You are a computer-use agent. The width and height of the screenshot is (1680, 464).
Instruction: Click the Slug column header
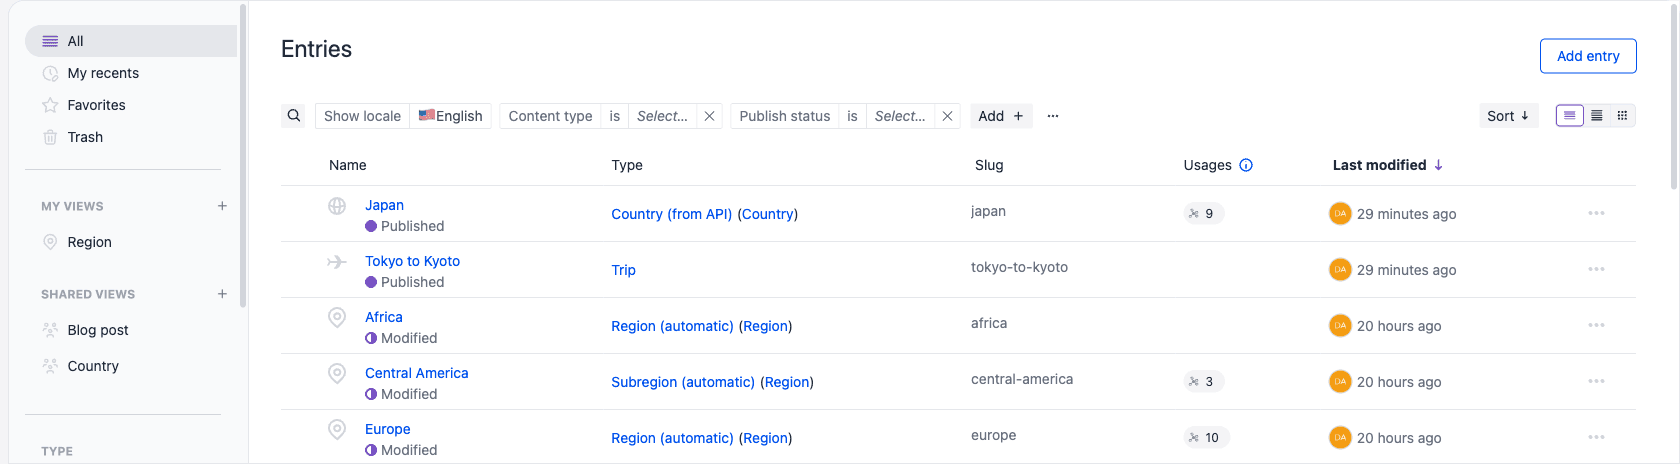[x=989, y=165]
